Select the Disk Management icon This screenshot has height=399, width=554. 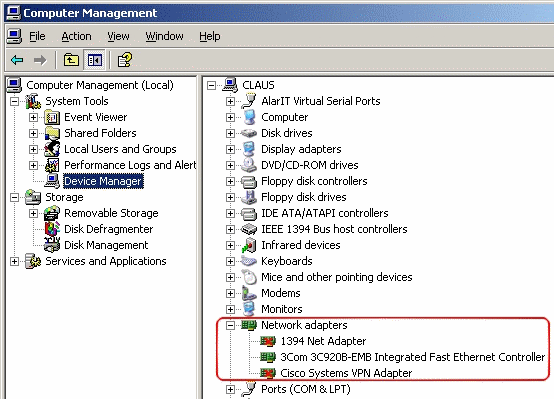pyautogui.click(x=52, y=245)
